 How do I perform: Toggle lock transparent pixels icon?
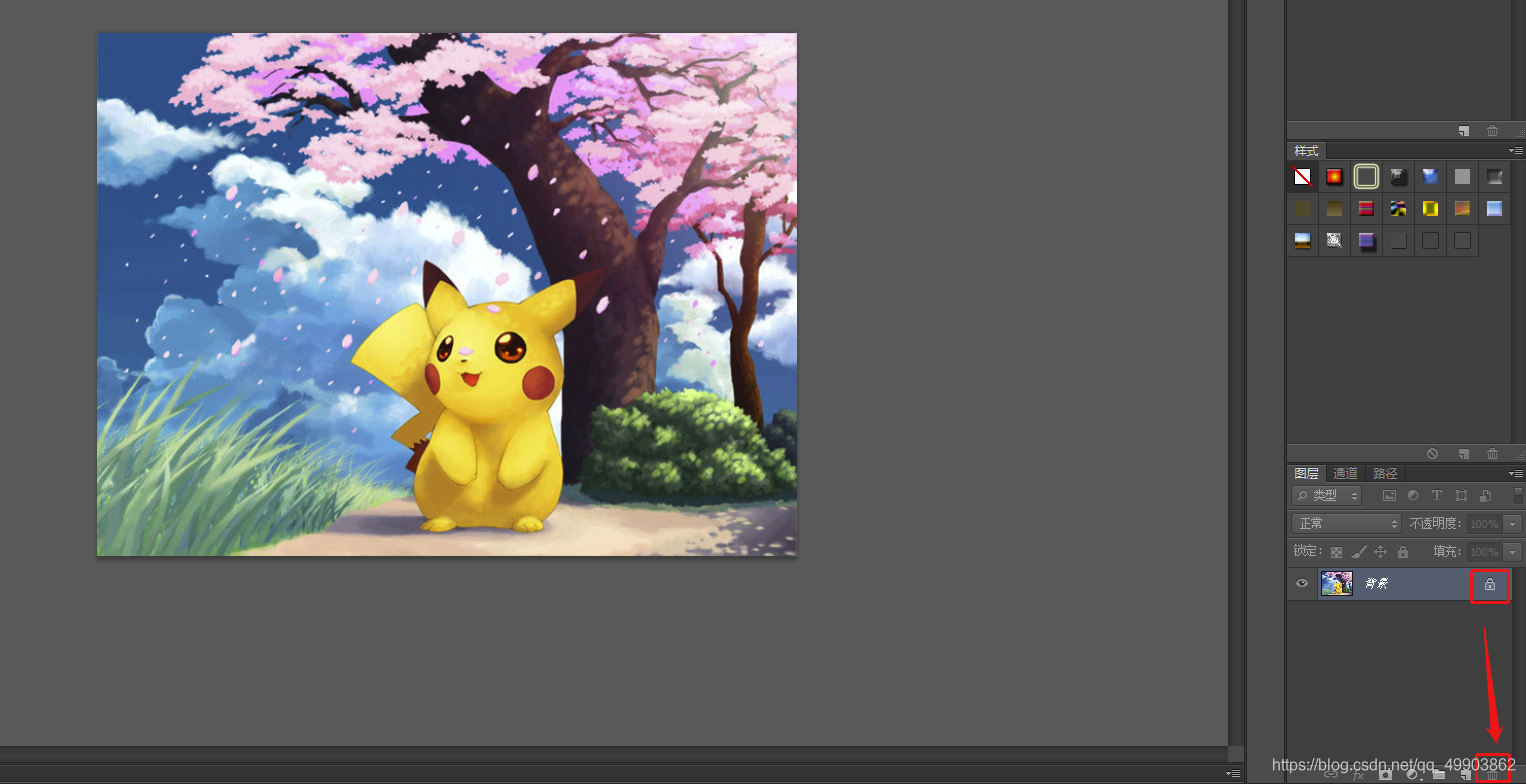pyautogui.click(x=1336, y=551)
